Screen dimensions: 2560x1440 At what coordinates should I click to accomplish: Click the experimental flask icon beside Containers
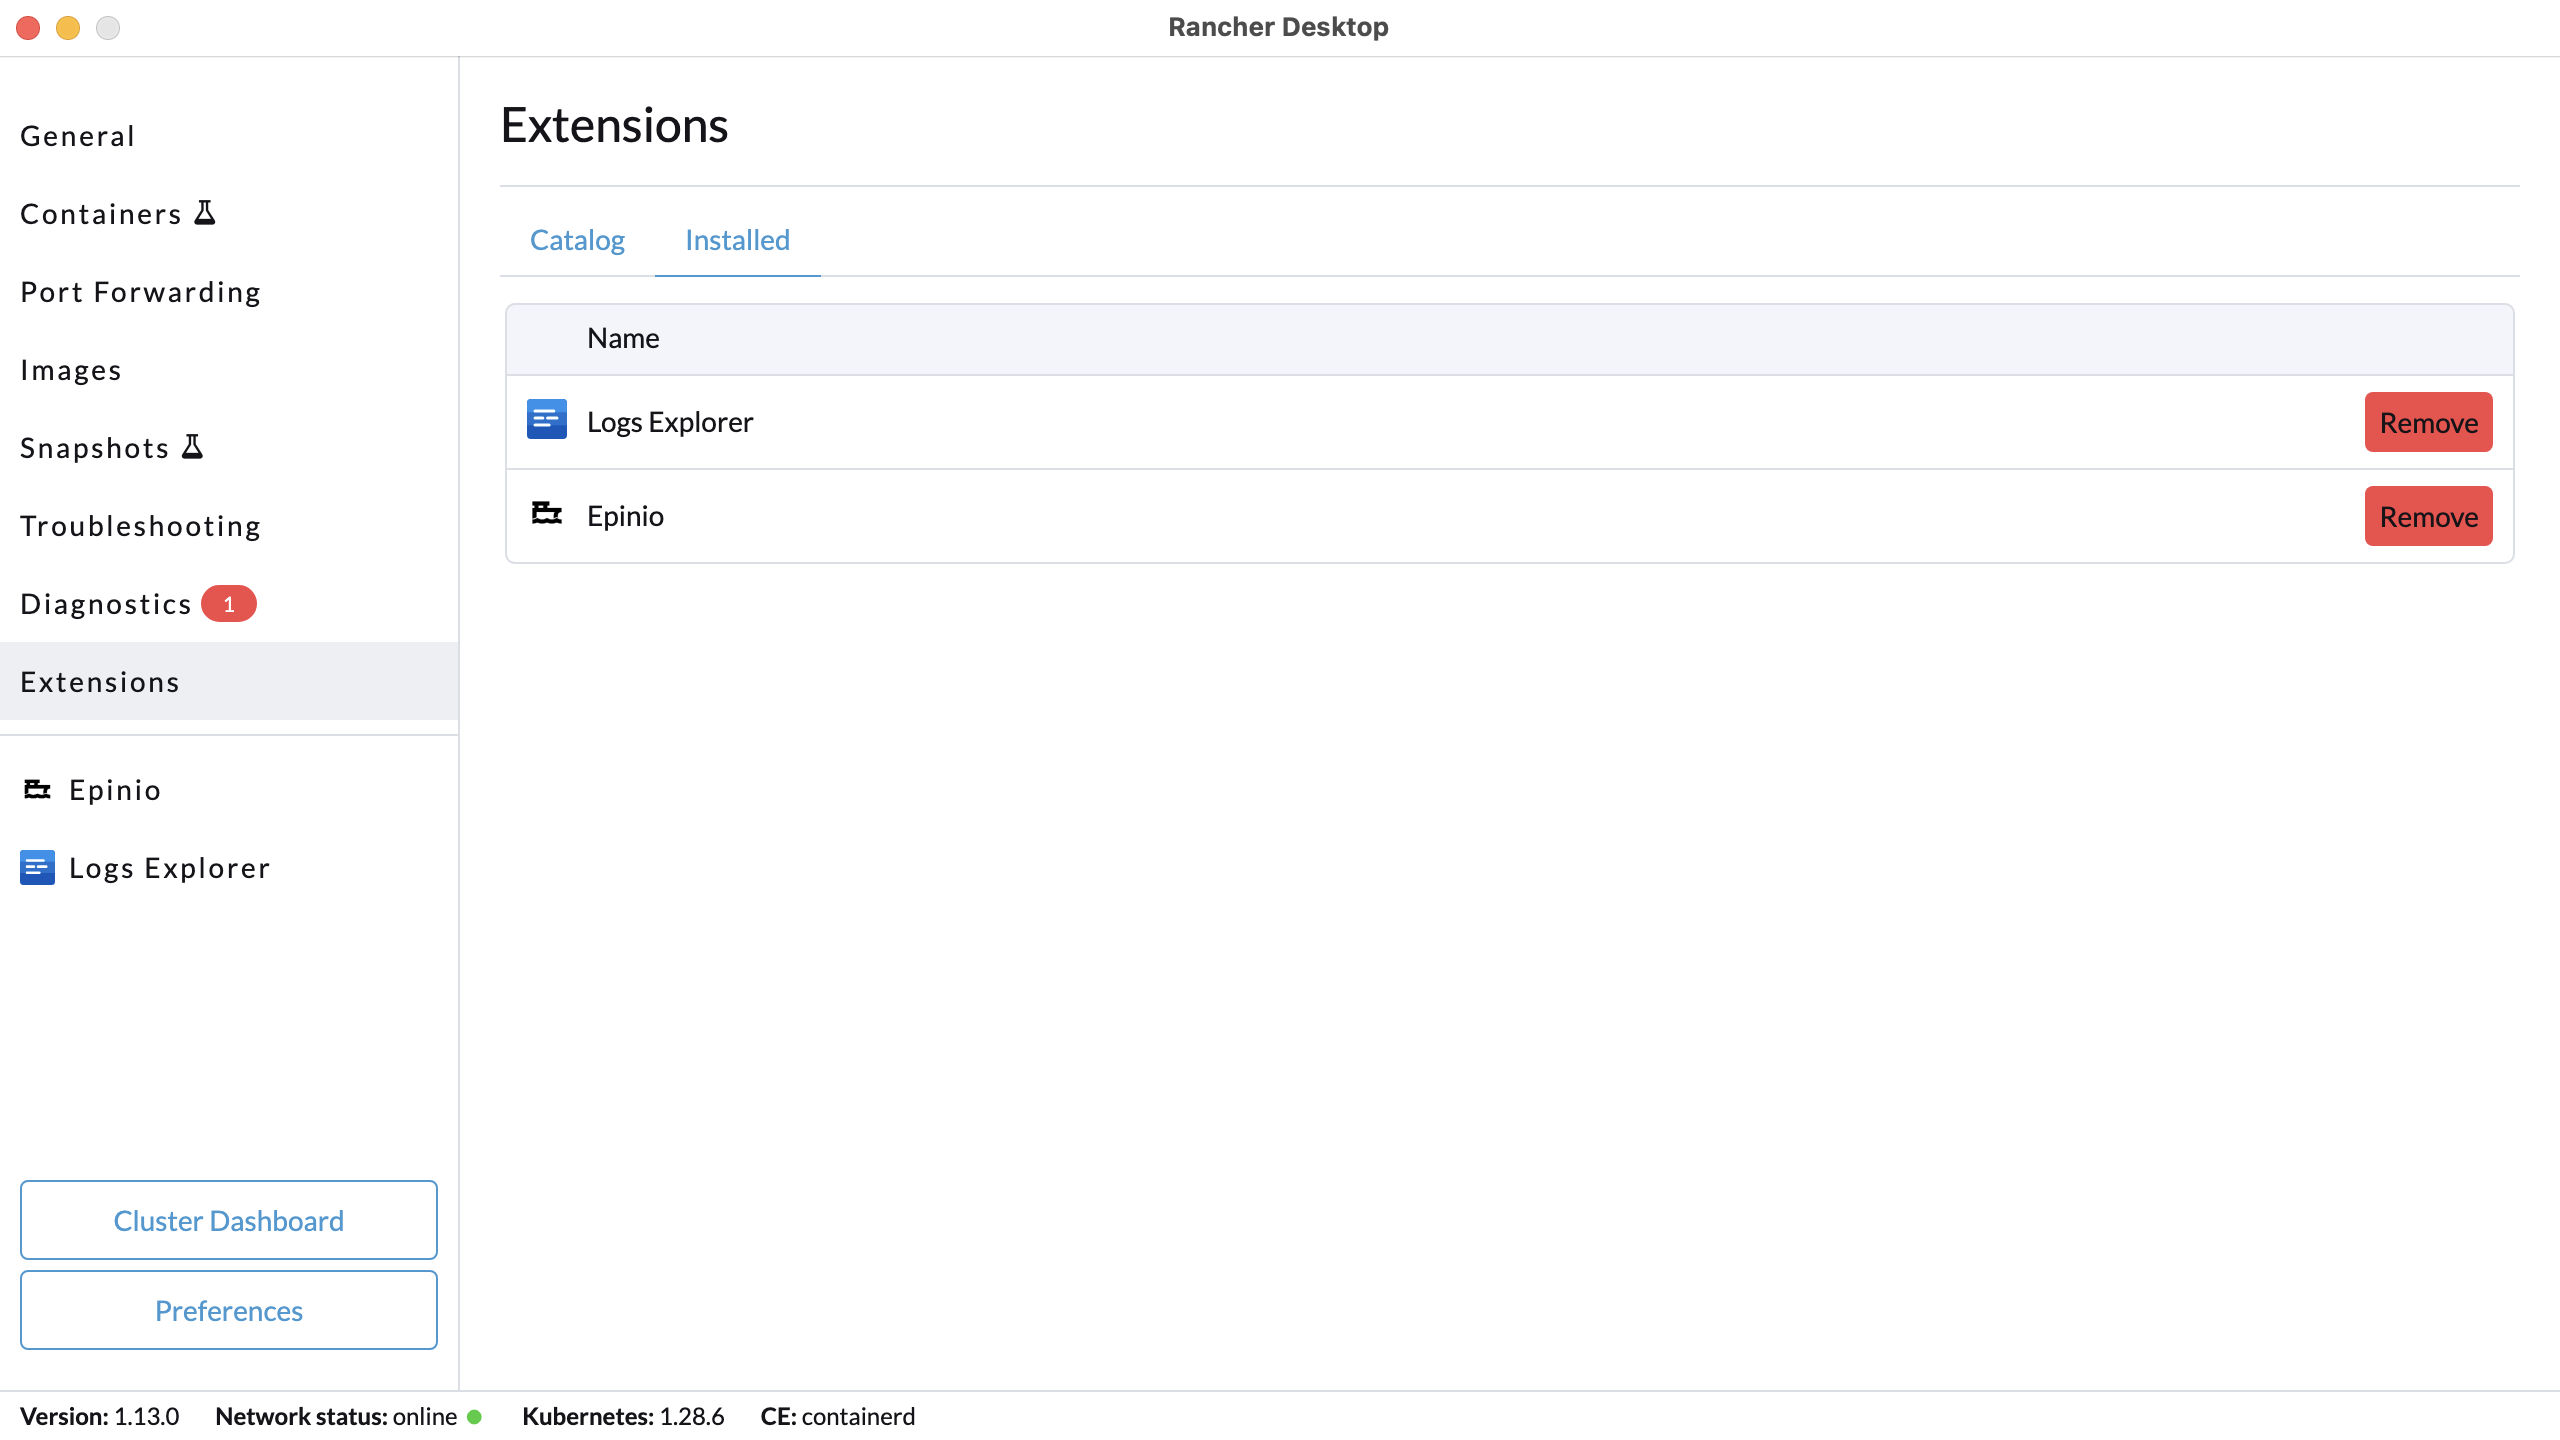205,213
